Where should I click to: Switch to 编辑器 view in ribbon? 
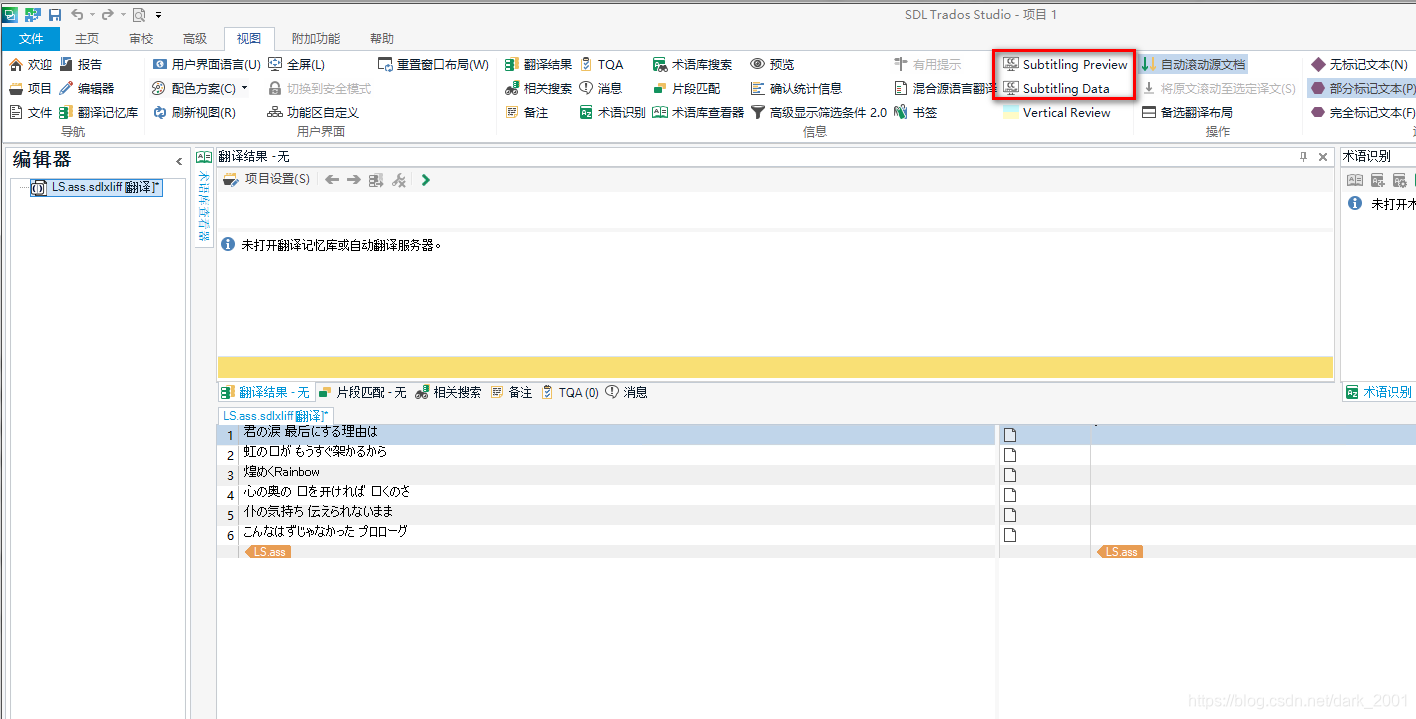pos(87,88)
